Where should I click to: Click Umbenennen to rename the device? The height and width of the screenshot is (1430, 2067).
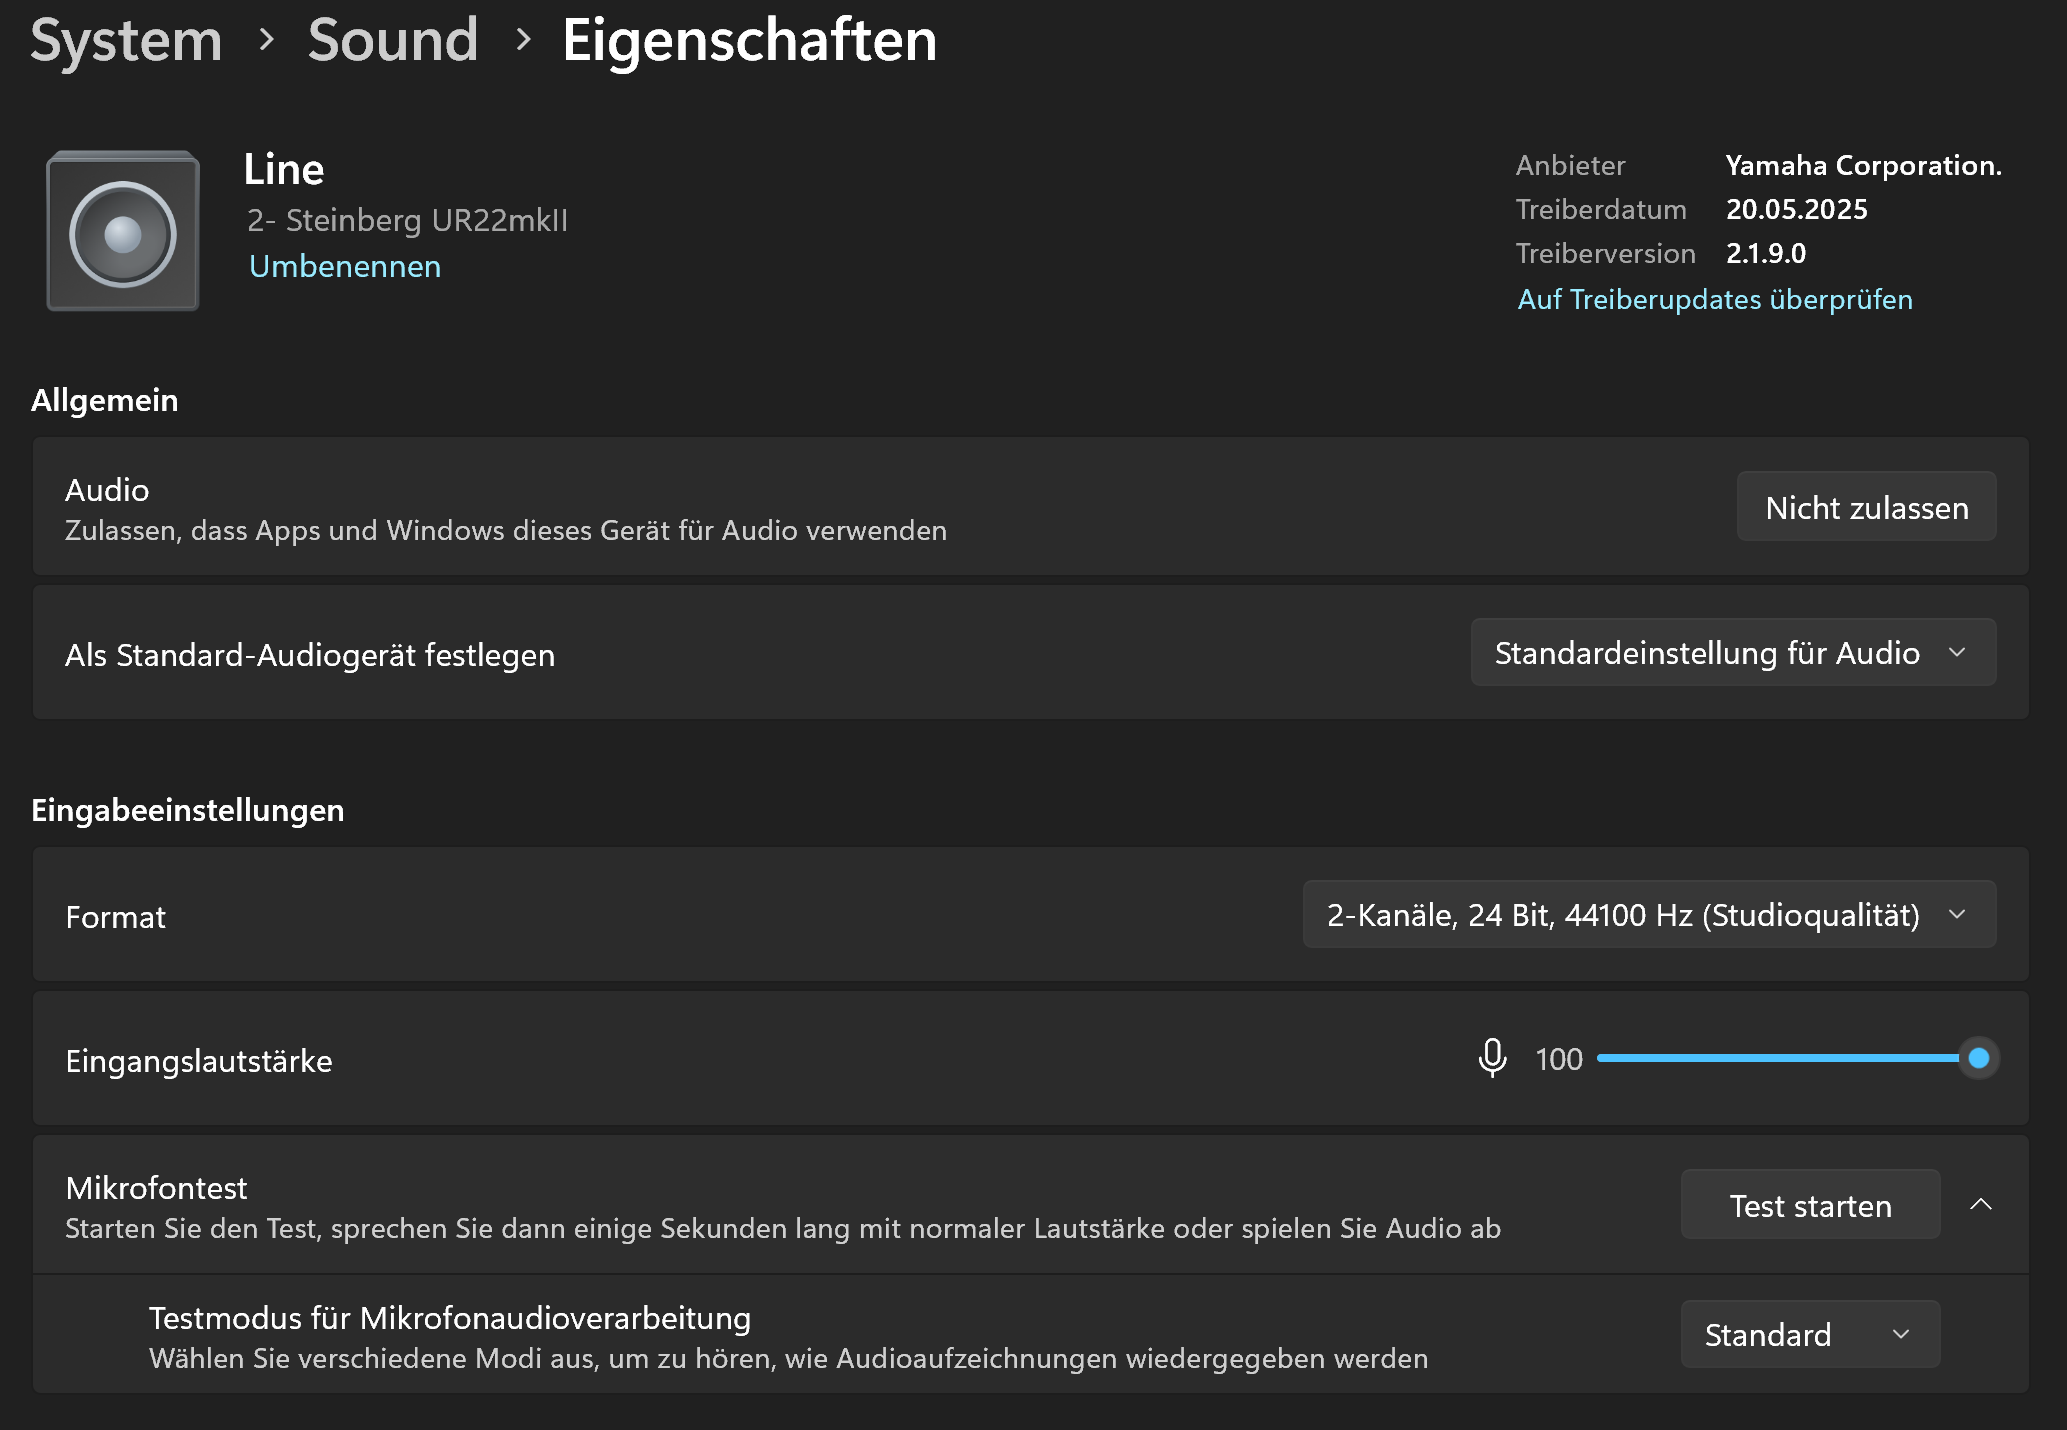[345, 266]
